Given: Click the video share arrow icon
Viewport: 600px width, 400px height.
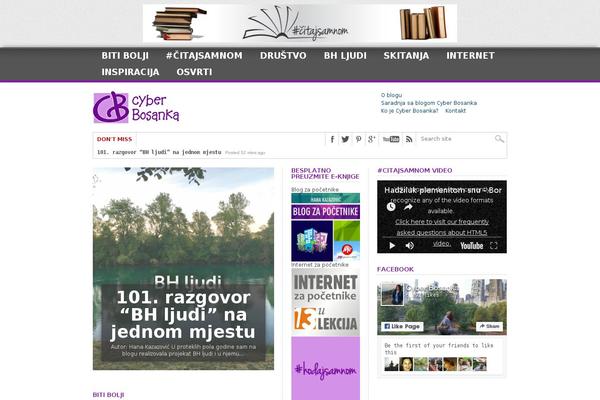Looking at the screenshot, I should click(x=408, y=207).
